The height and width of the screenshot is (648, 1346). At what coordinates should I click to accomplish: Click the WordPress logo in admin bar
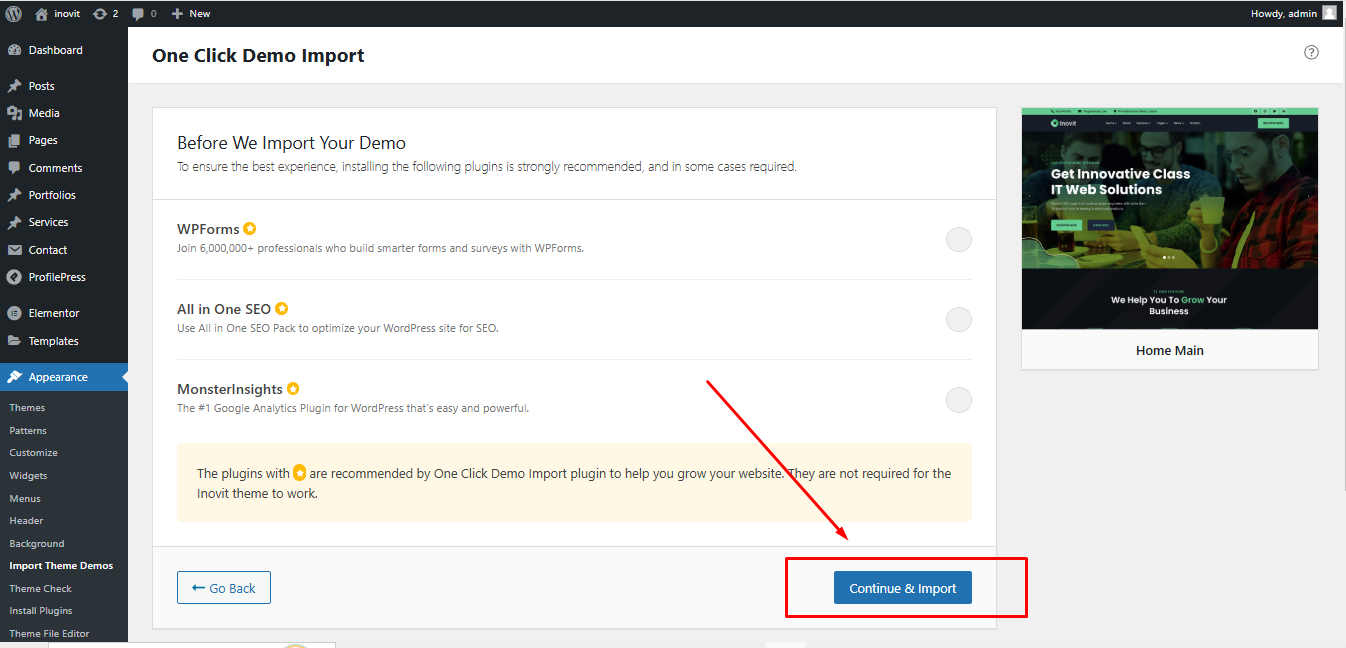click(x=14, y=13)
